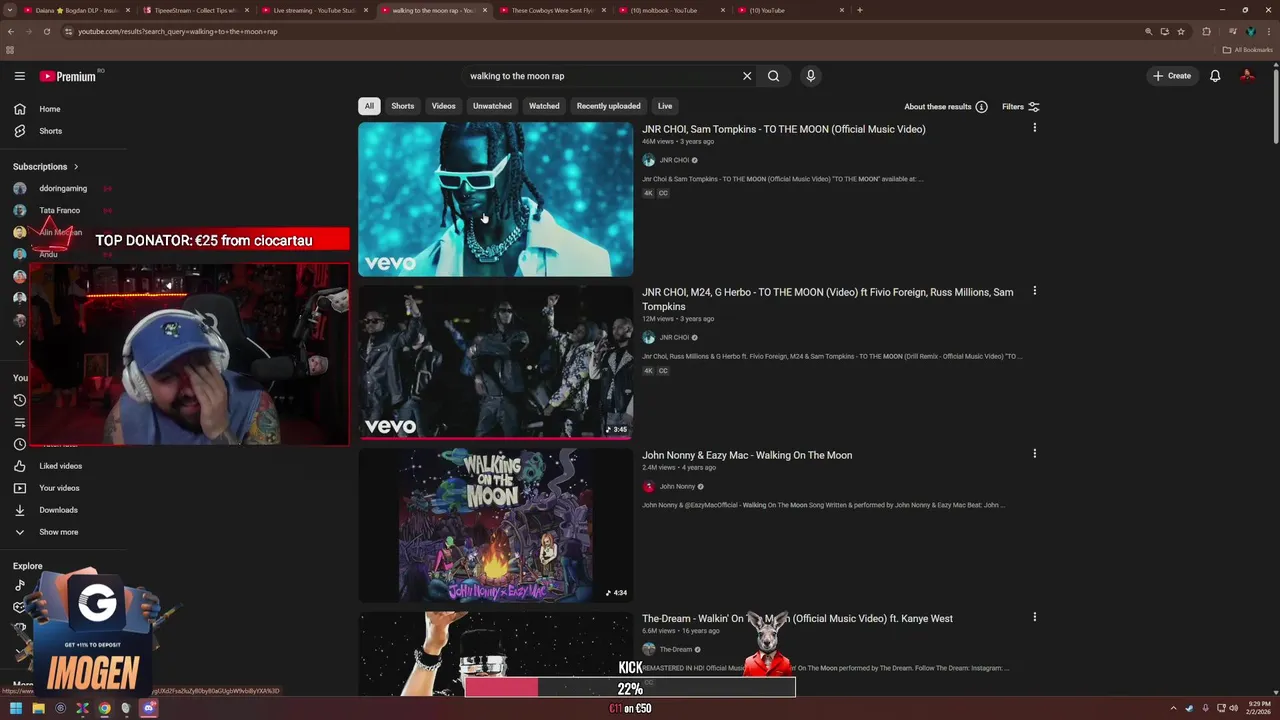Open more options for first JNR CHOI result

point(1034,128)
